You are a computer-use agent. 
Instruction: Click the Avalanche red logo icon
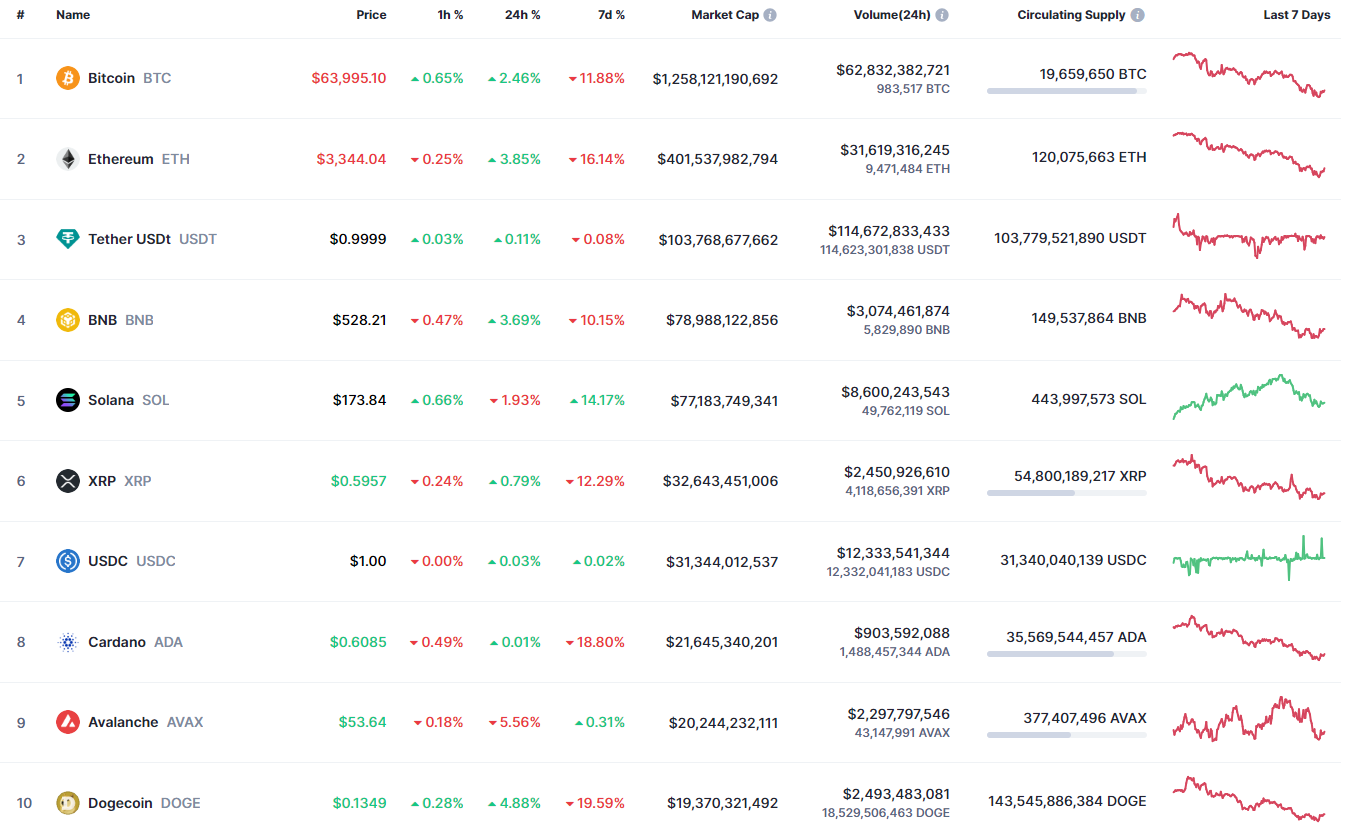tap(68, 722)
